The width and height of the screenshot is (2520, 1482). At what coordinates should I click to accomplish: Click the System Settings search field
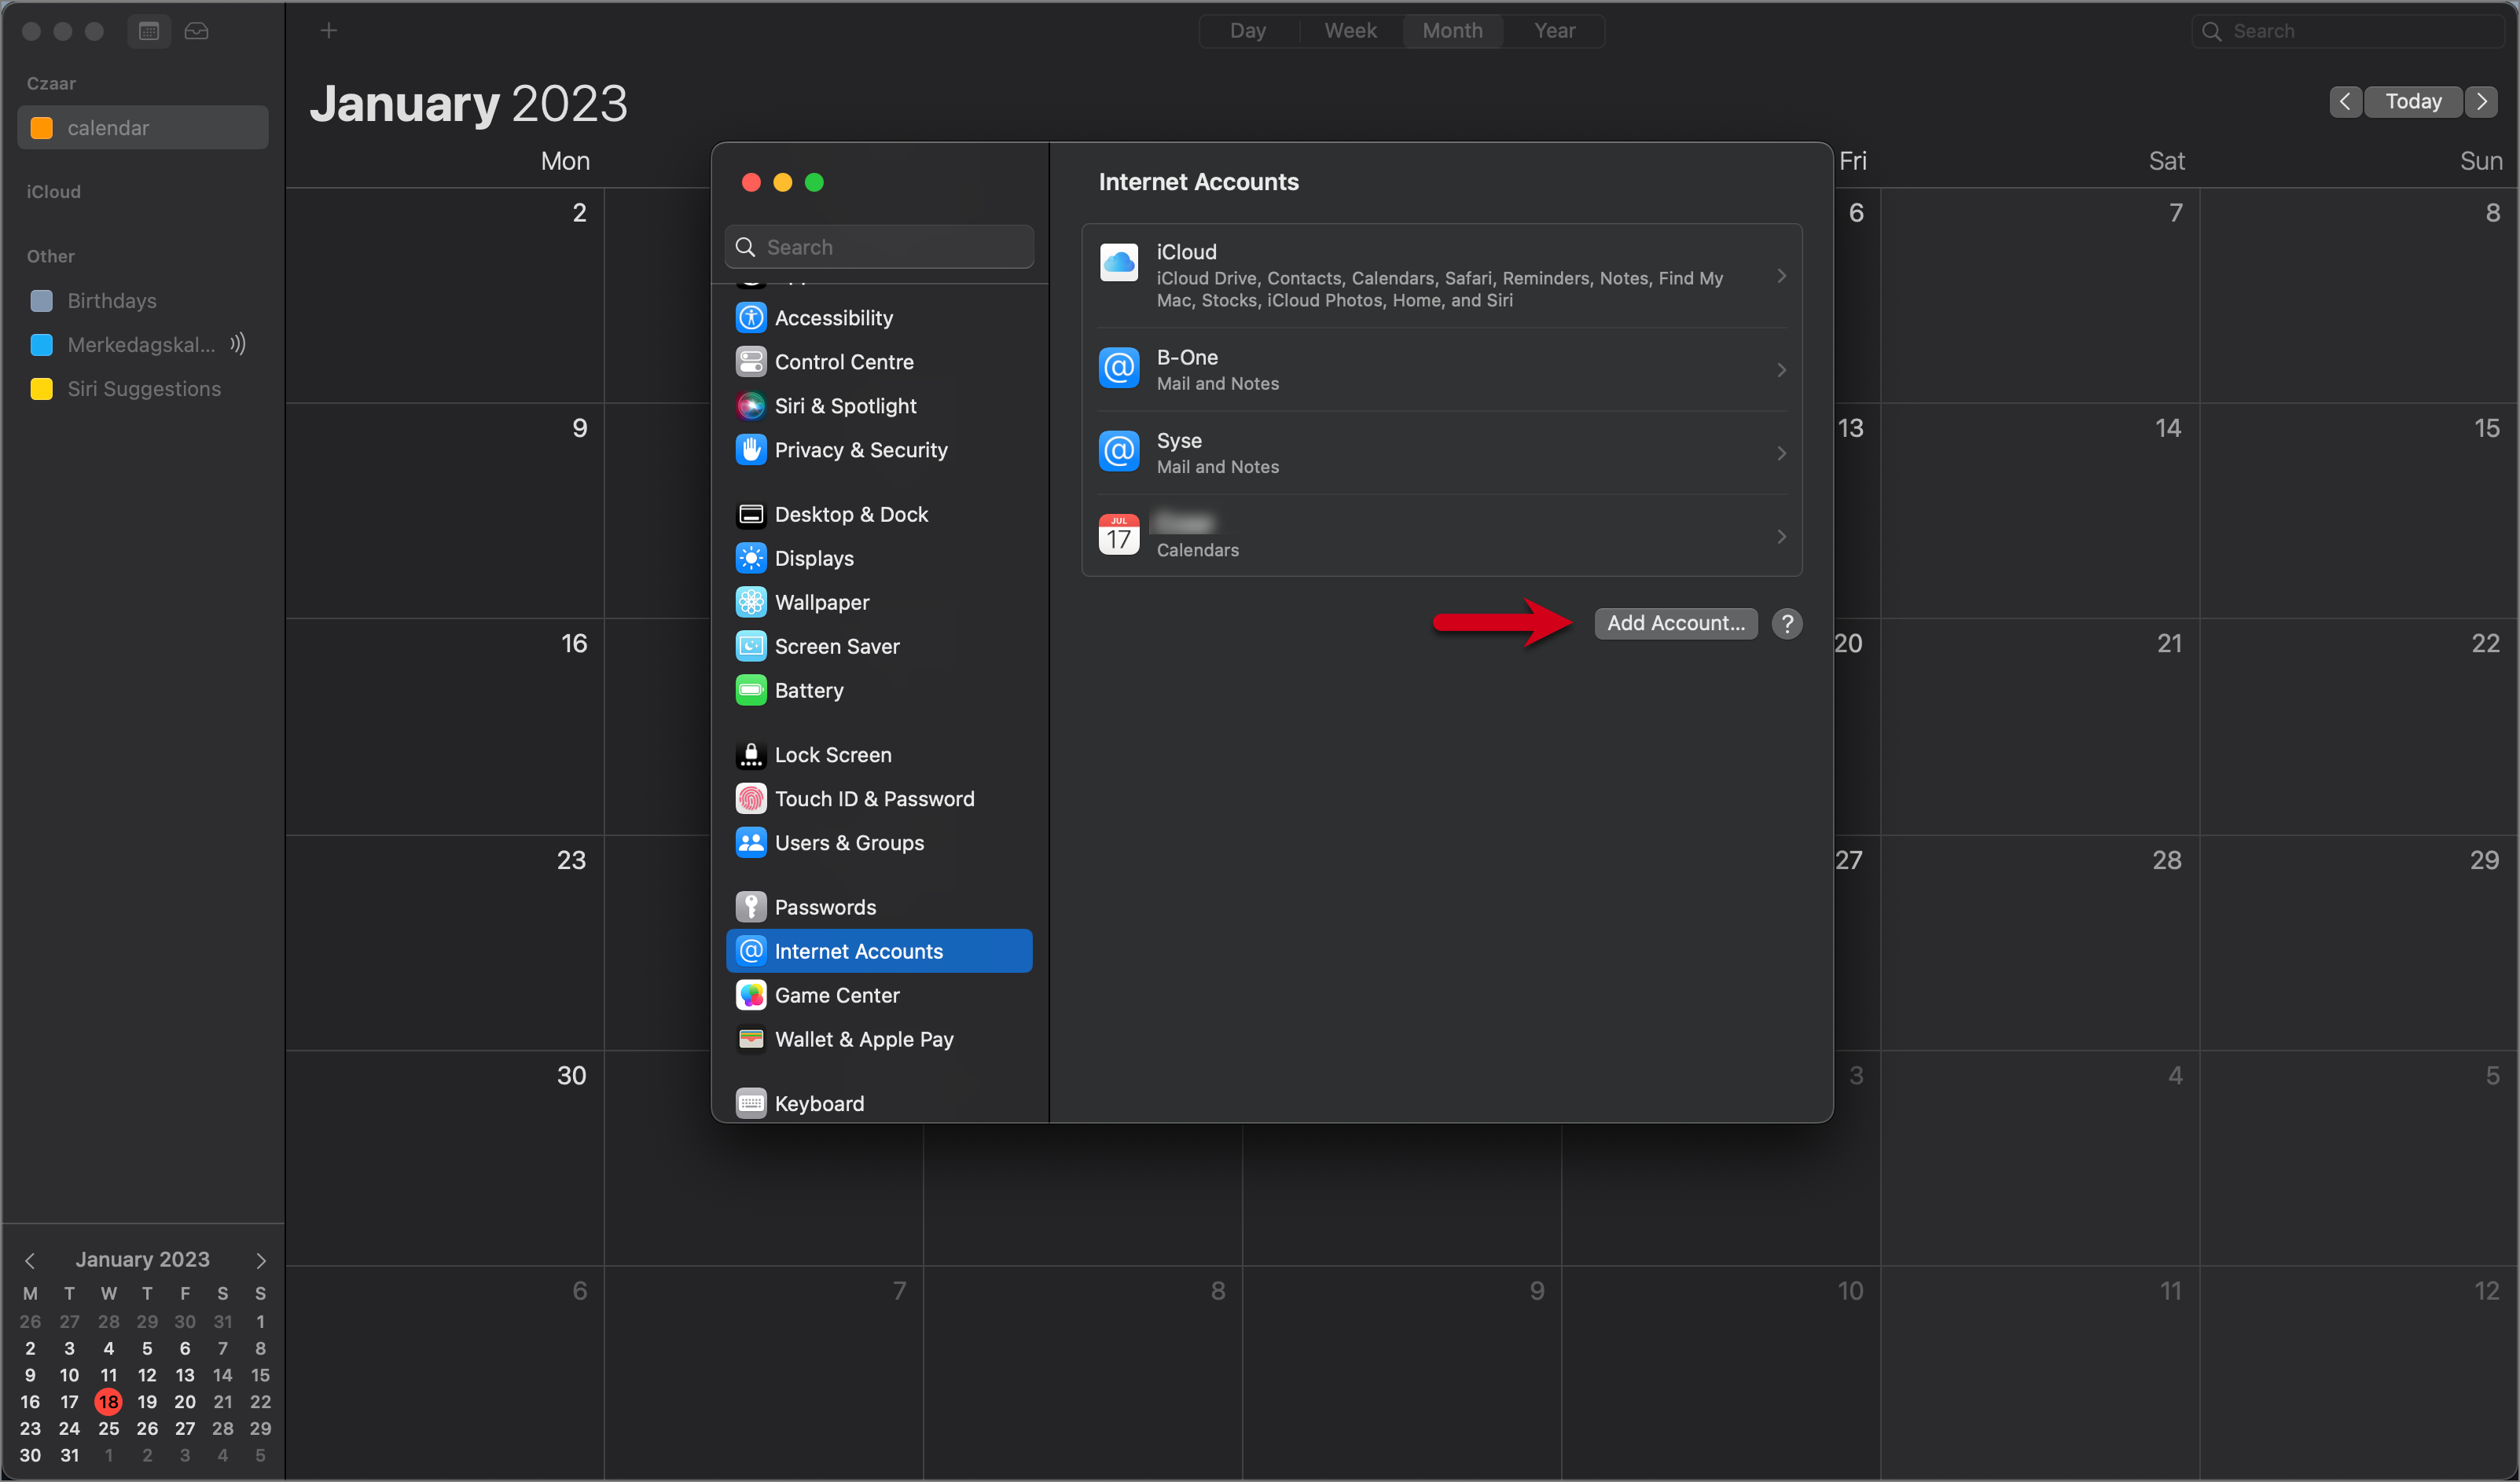coord(879,247)
